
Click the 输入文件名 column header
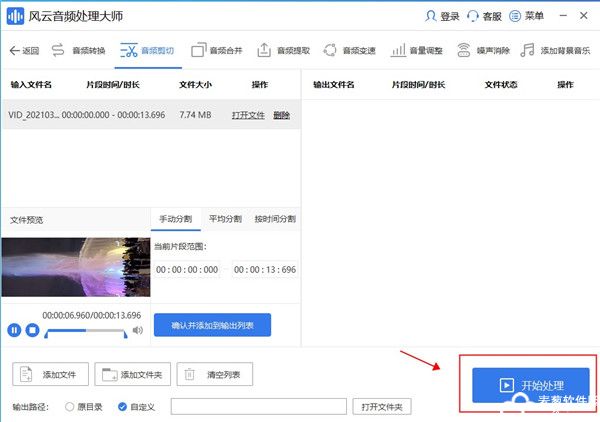click(31, 85)
